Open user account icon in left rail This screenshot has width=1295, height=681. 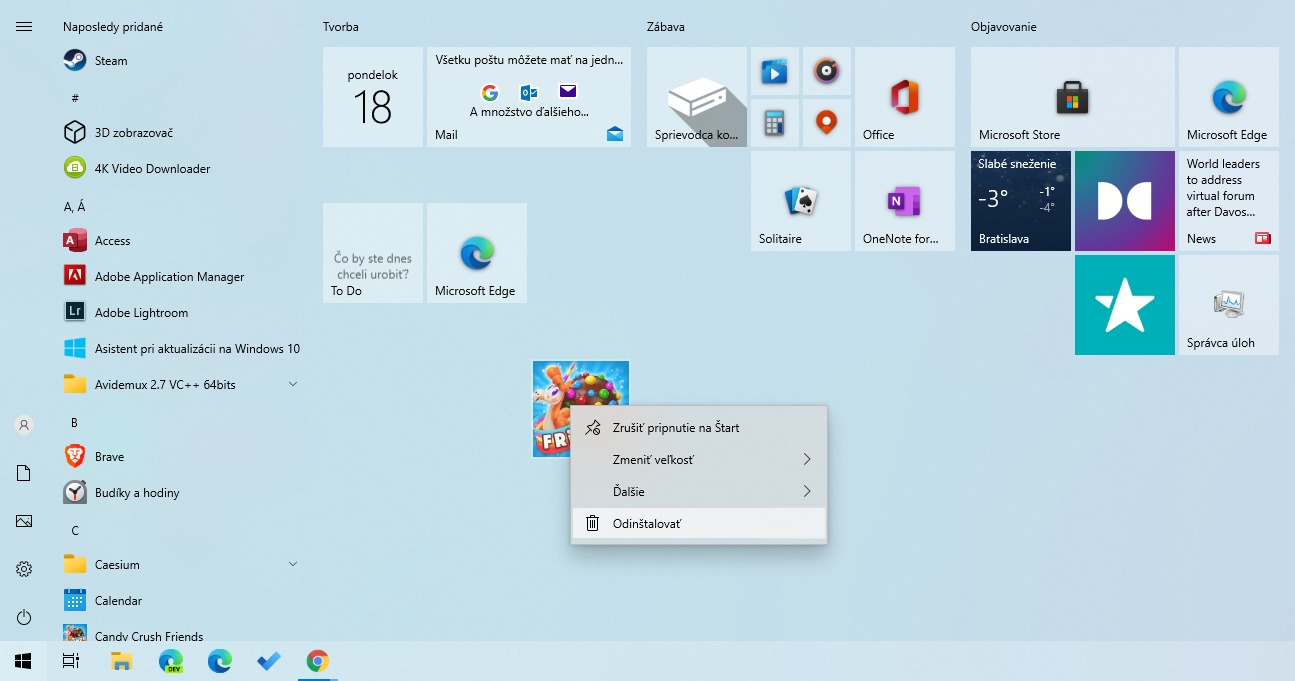24,425
